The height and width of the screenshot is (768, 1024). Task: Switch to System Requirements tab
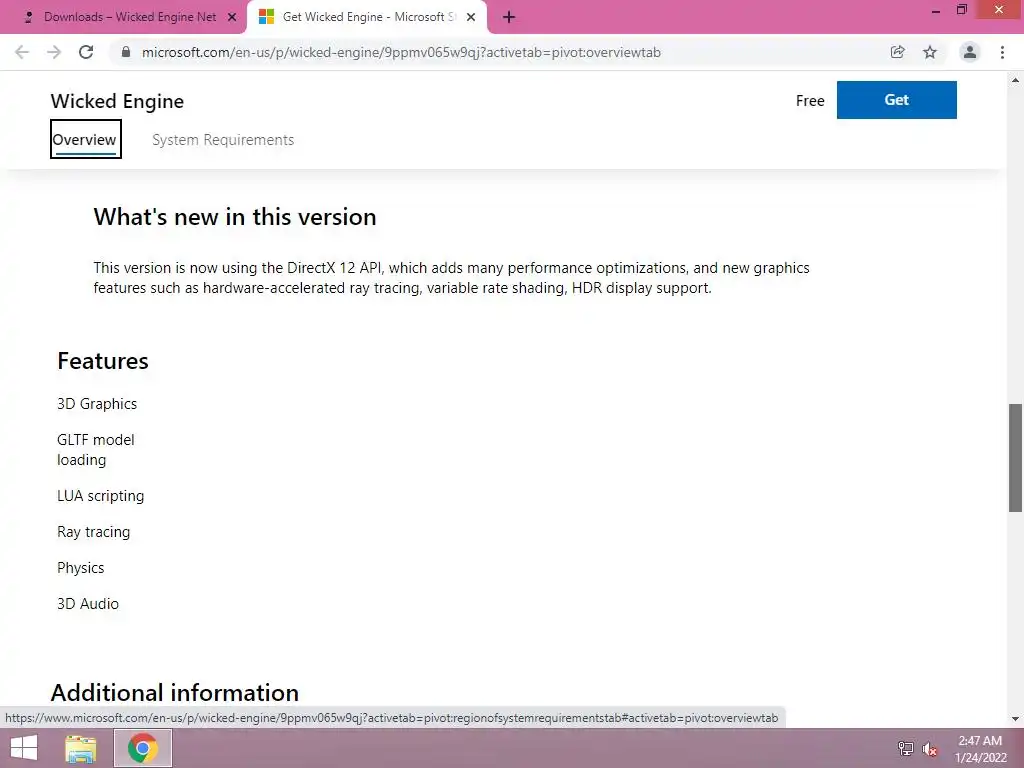click(x=223, y=140)
